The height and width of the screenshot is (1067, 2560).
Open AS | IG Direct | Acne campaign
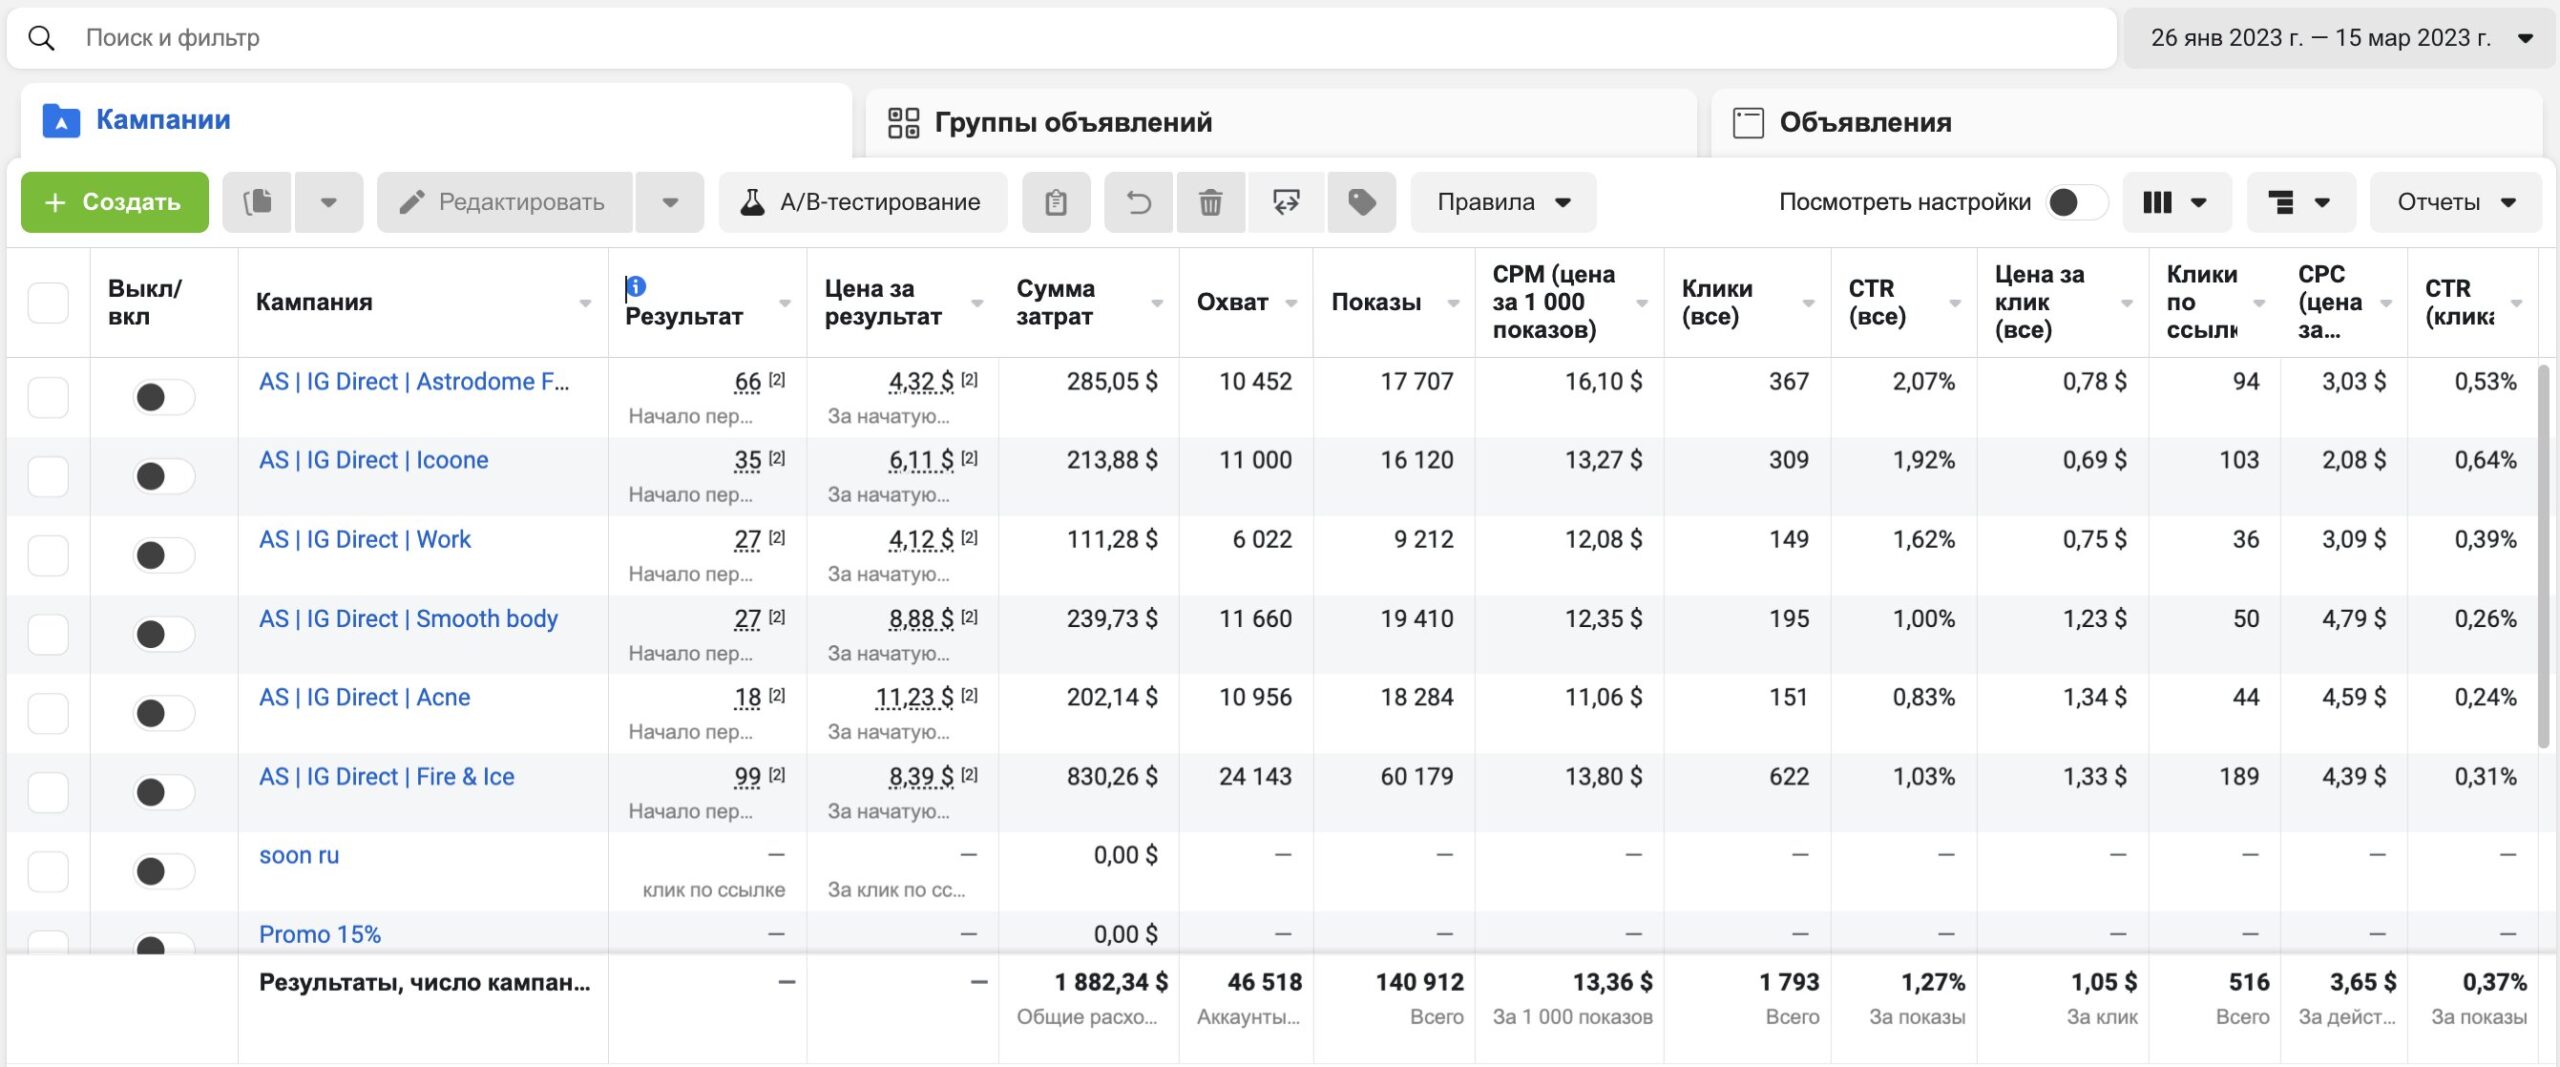[365, 697]
